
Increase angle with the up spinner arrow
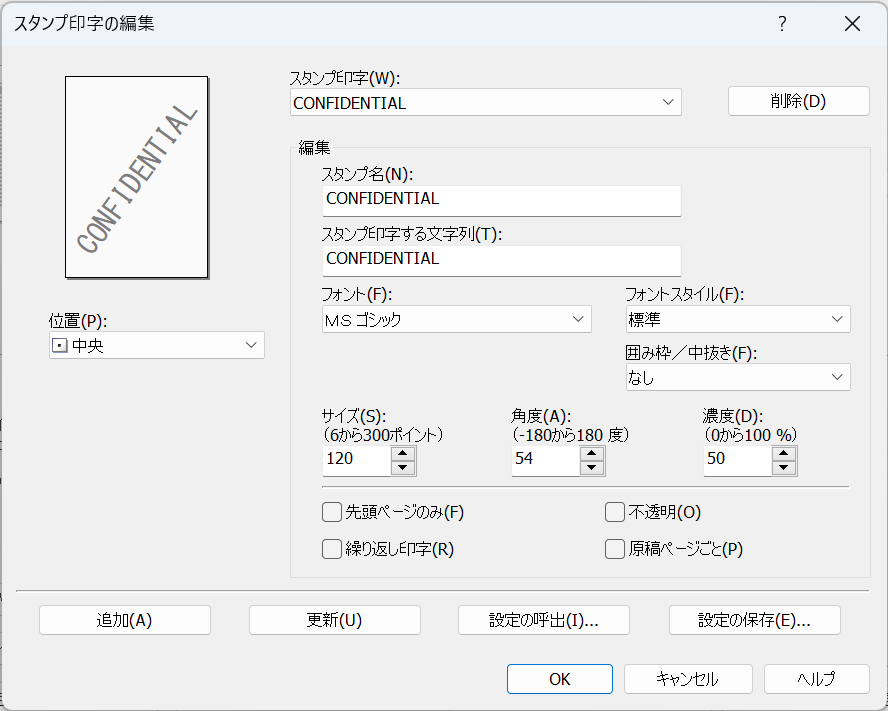click(x=593, y=453)
